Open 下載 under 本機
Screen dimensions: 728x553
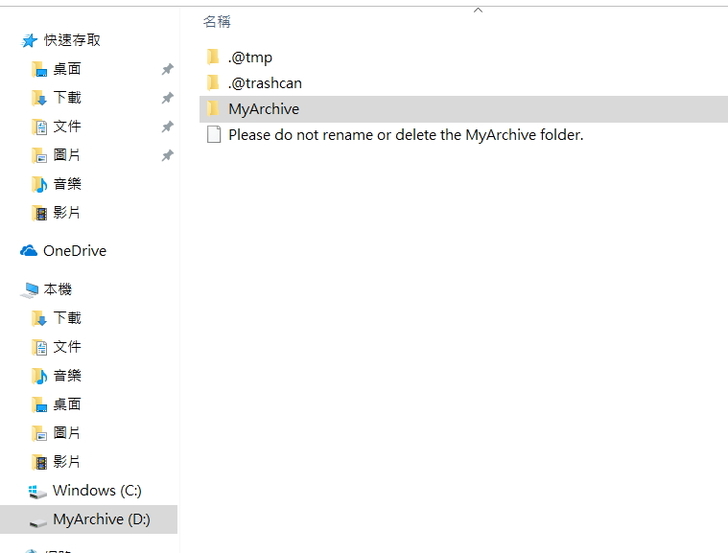[67, 318]
